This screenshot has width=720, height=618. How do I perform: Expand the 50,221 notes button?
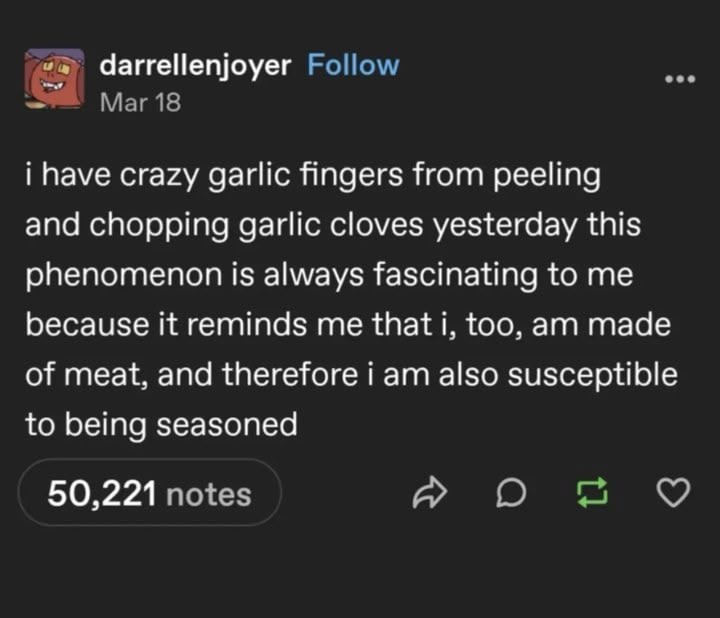pos(150,492)
